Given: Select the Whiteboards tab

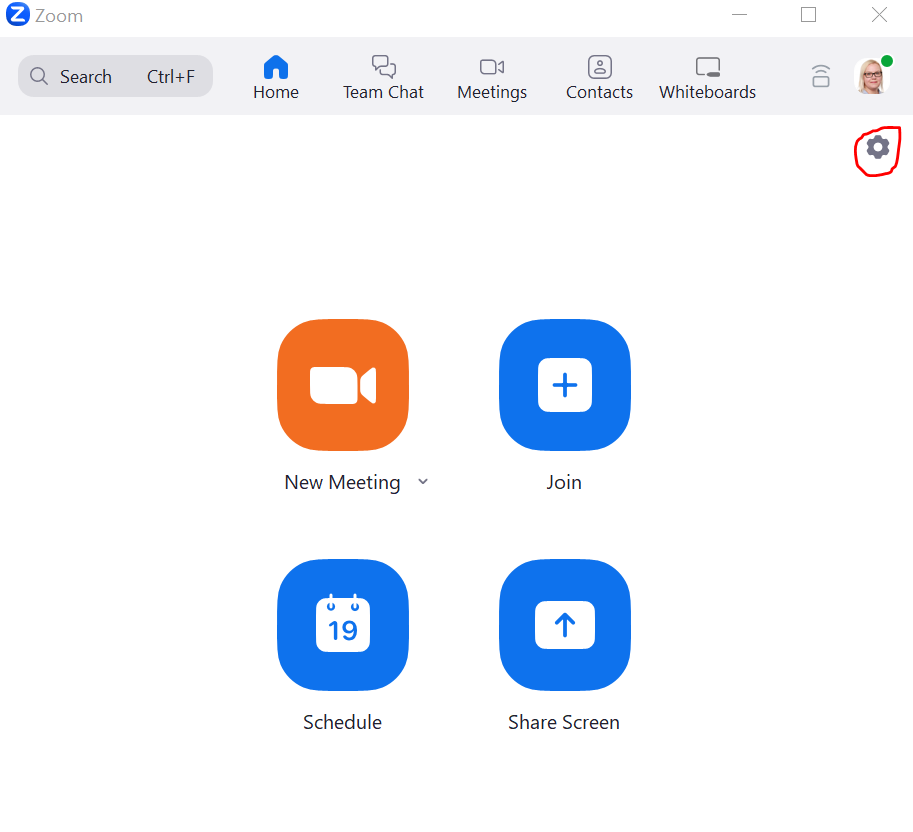Looking at the screenshot, I should point(707,77).
